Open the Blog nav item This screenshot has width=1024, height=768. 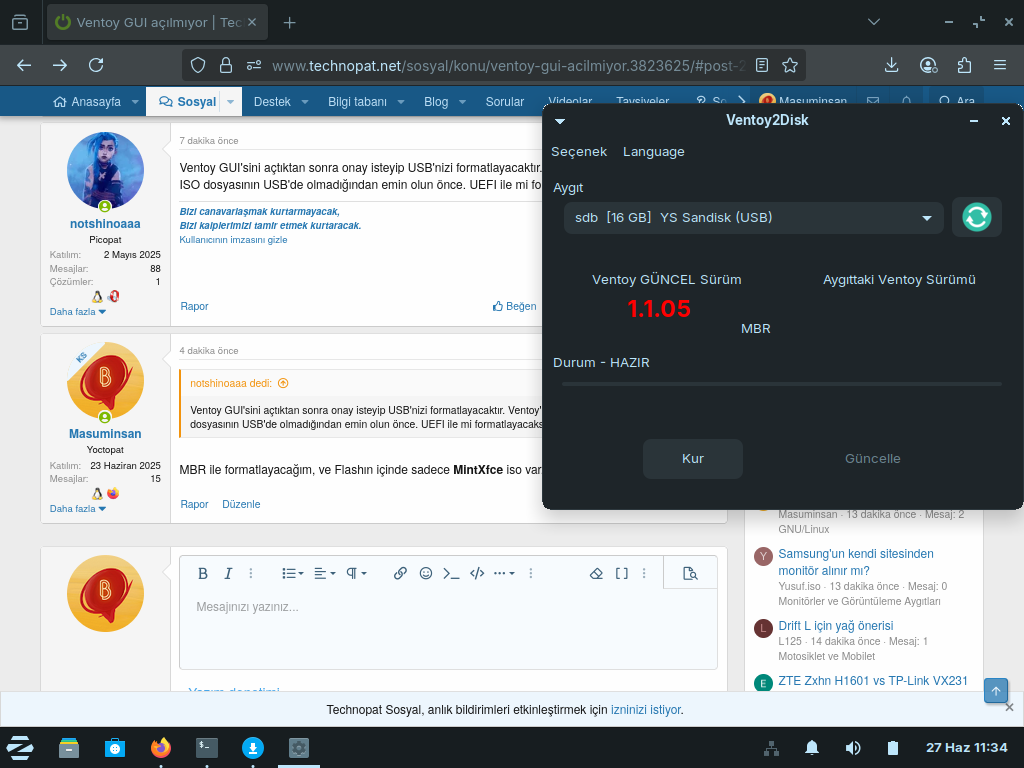tap(436, 102)
